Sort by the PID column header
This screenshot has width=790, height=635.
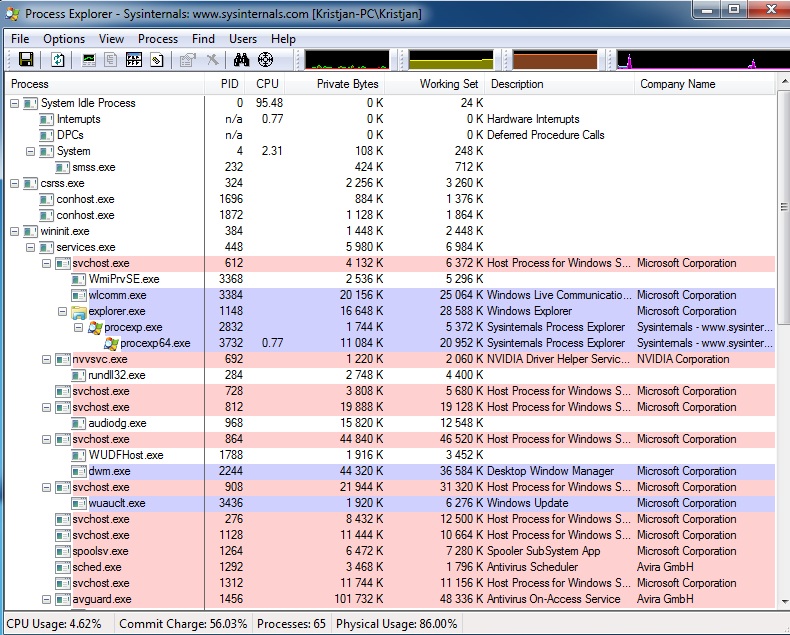225,84
